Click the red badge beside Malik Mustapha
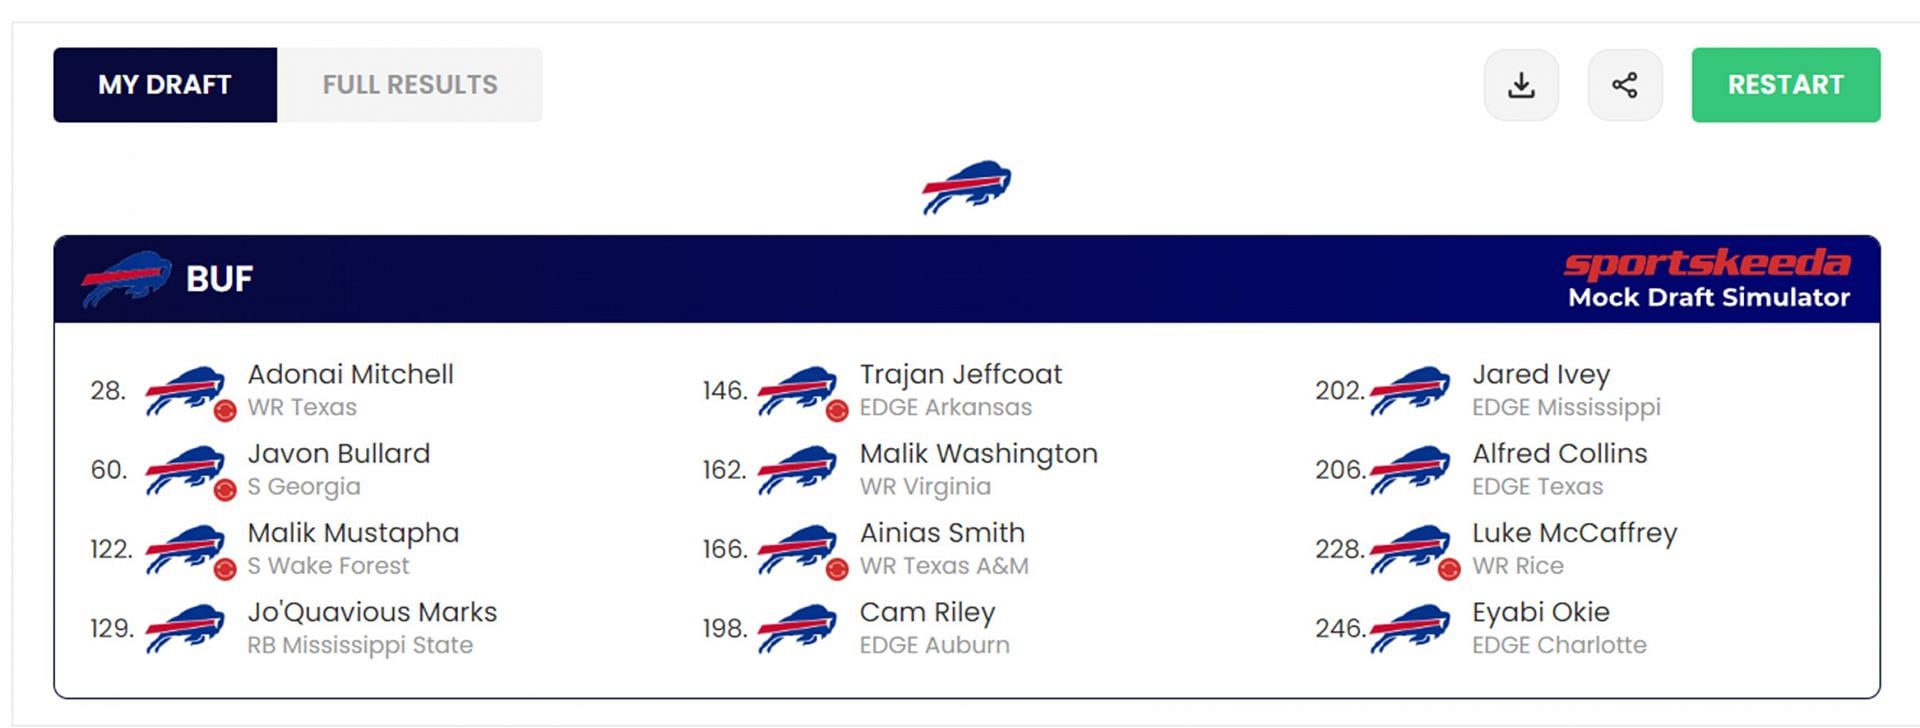 coord(225,569)
